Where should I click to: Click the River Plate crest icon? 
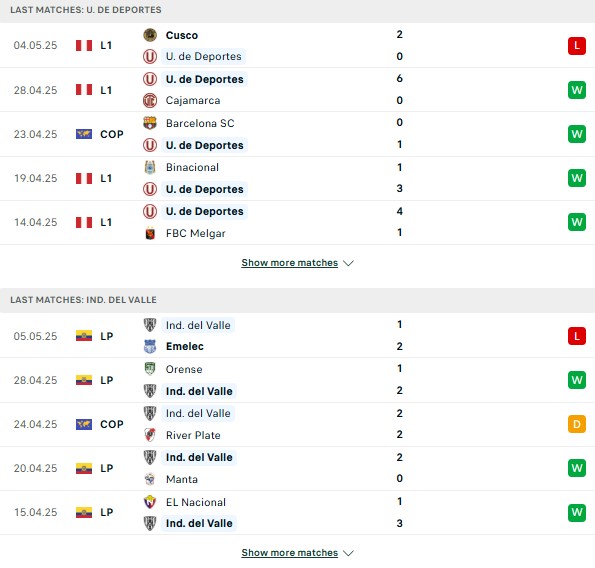(150, 435)
